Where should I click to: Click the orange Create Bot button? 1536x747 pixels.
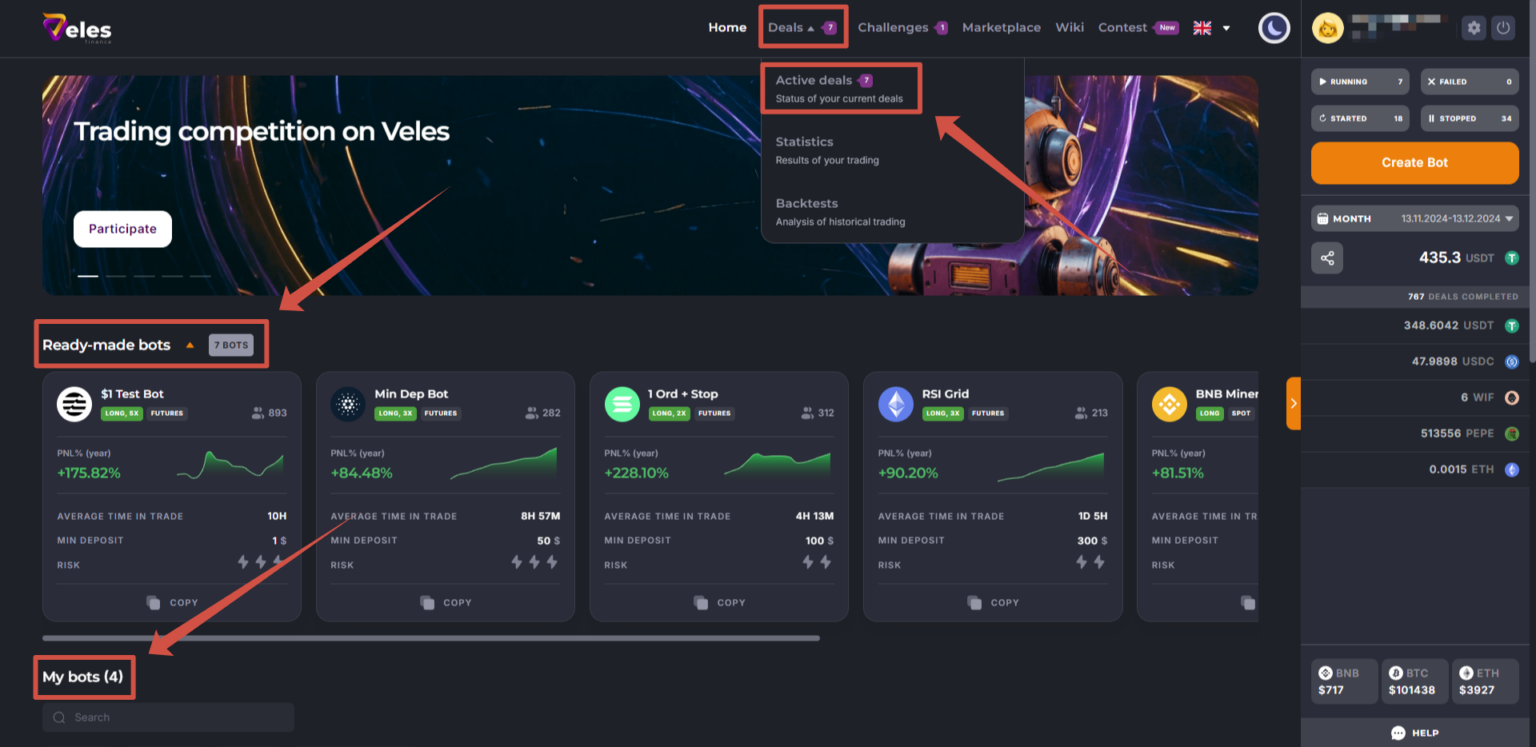click(x=1414, y=162)
